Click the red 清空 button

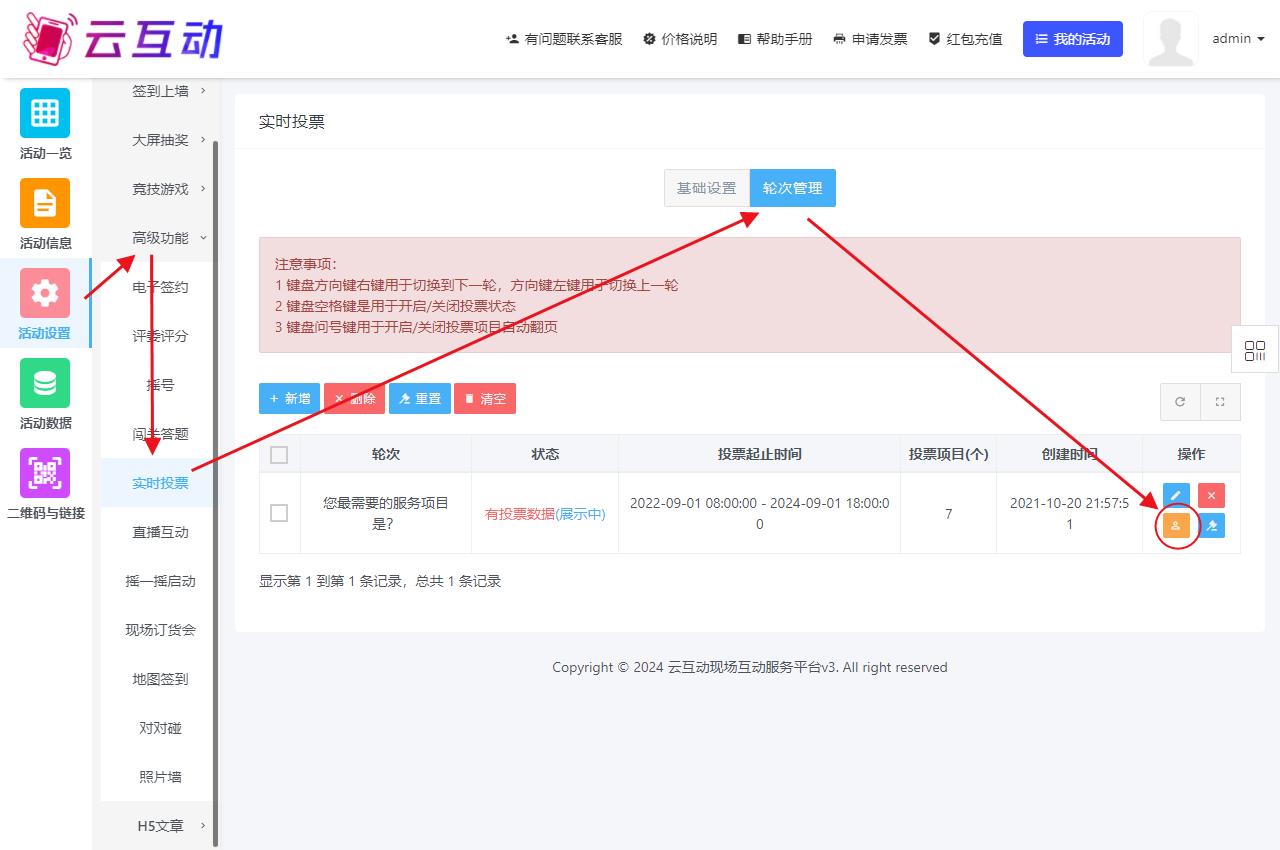point(485,398)
